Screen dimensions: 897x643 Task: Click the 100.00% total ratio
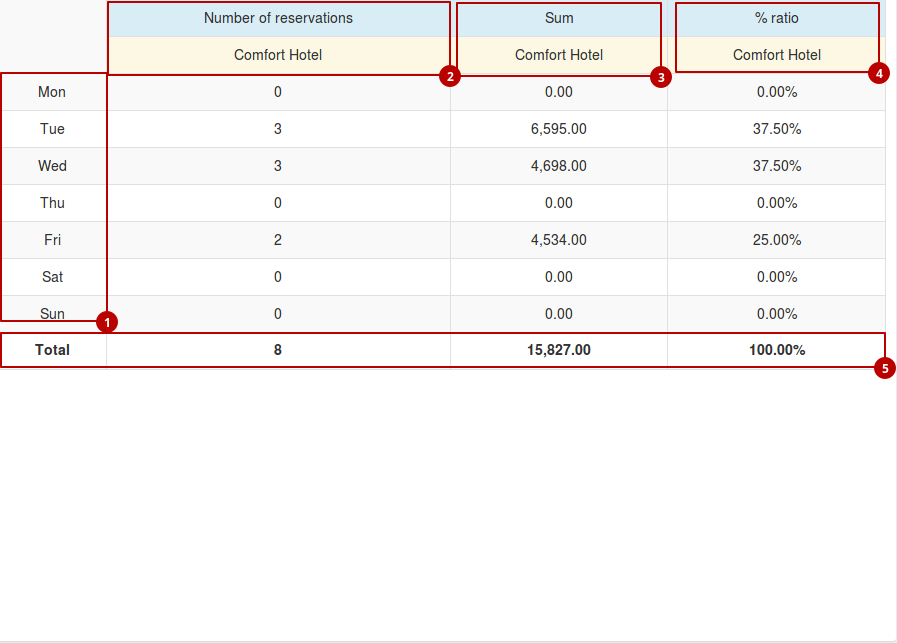click(x=777, y=350)
